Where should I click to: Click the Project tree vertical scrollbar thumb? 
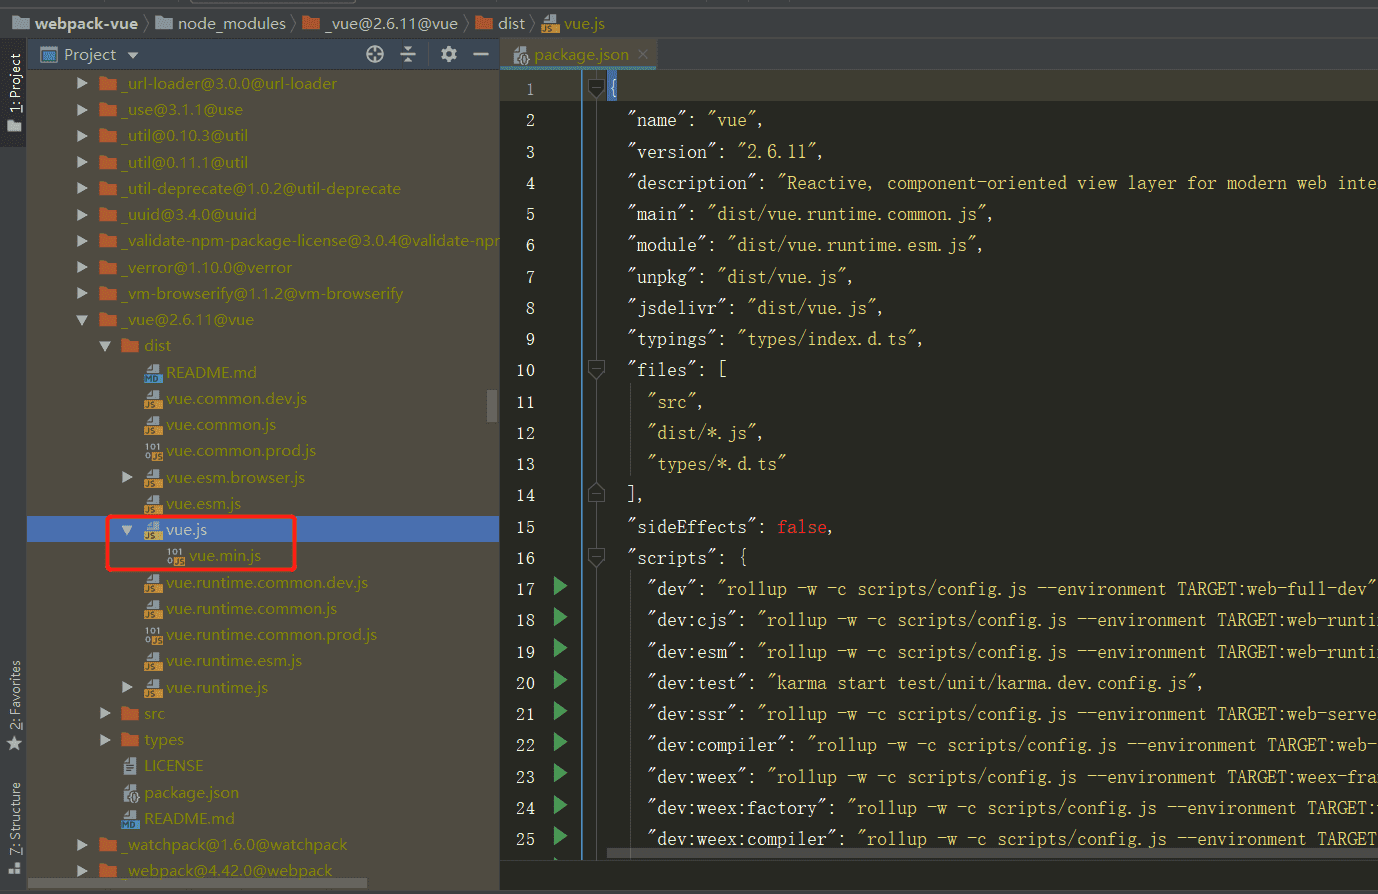[492, 406]
